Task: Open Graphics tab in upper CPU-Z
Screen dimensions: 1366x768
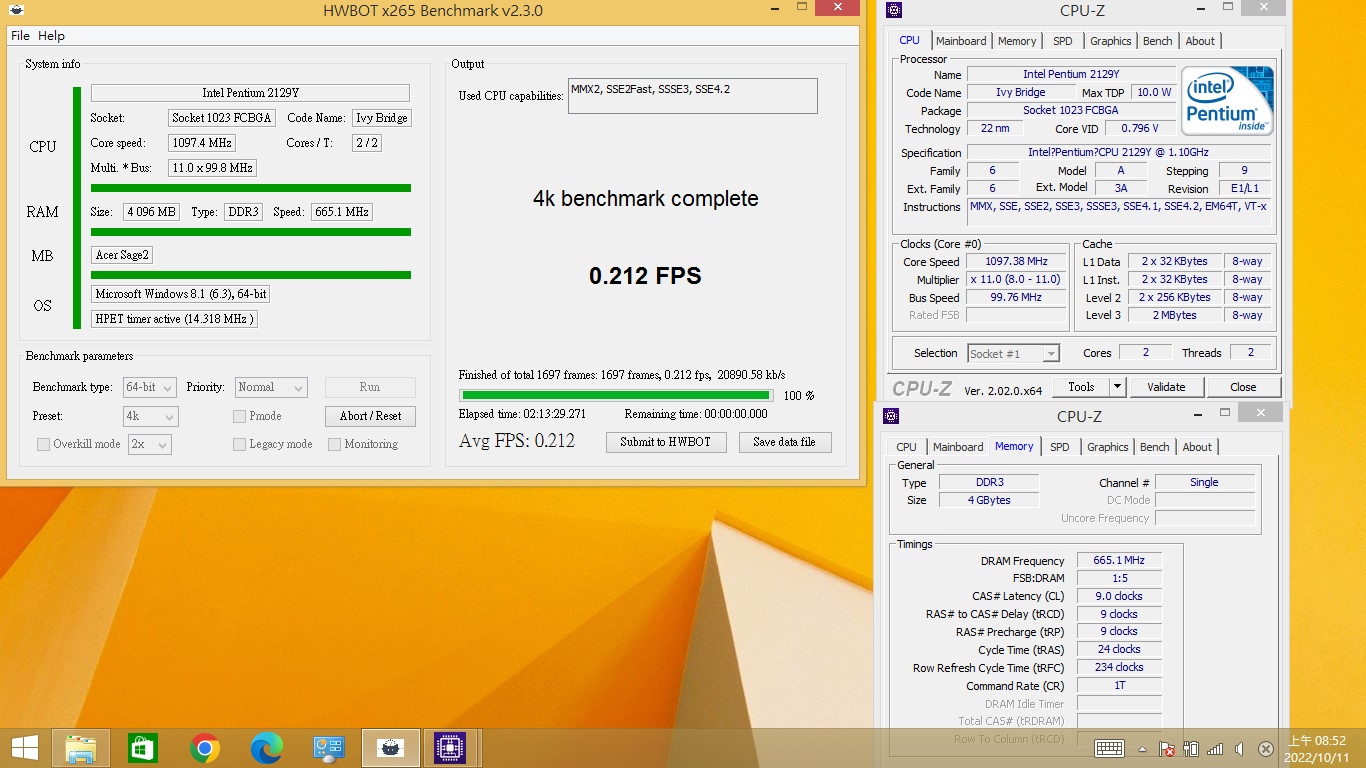Action: (1111, 41)
